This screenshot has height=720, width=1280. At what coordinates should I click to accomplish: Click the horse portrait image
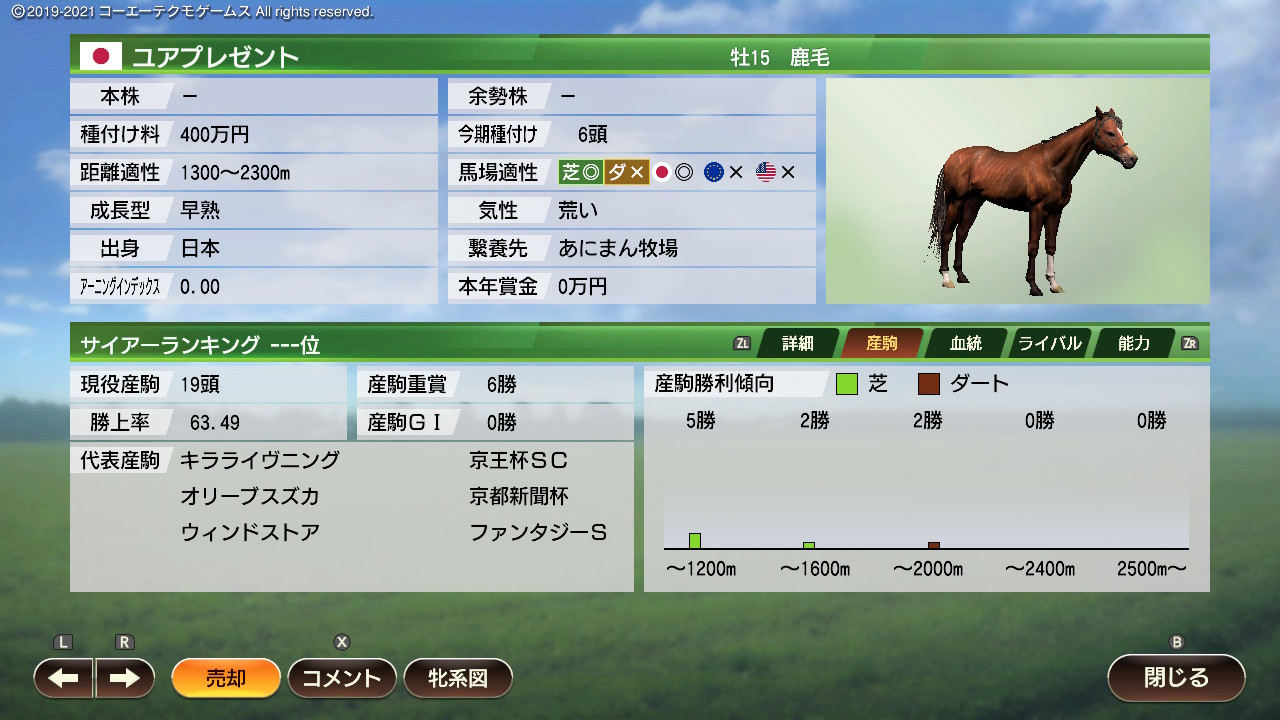click(1017, 191)
